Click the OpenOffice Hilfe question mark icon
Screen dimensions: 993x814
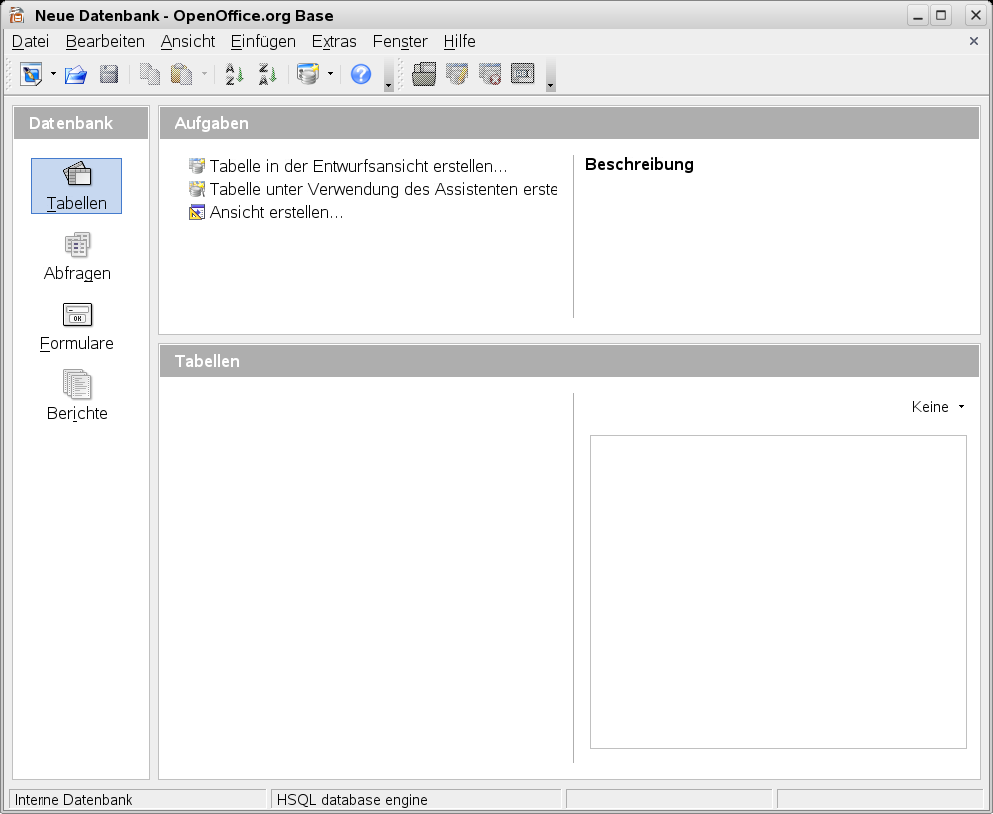click(x=361, y=74)
